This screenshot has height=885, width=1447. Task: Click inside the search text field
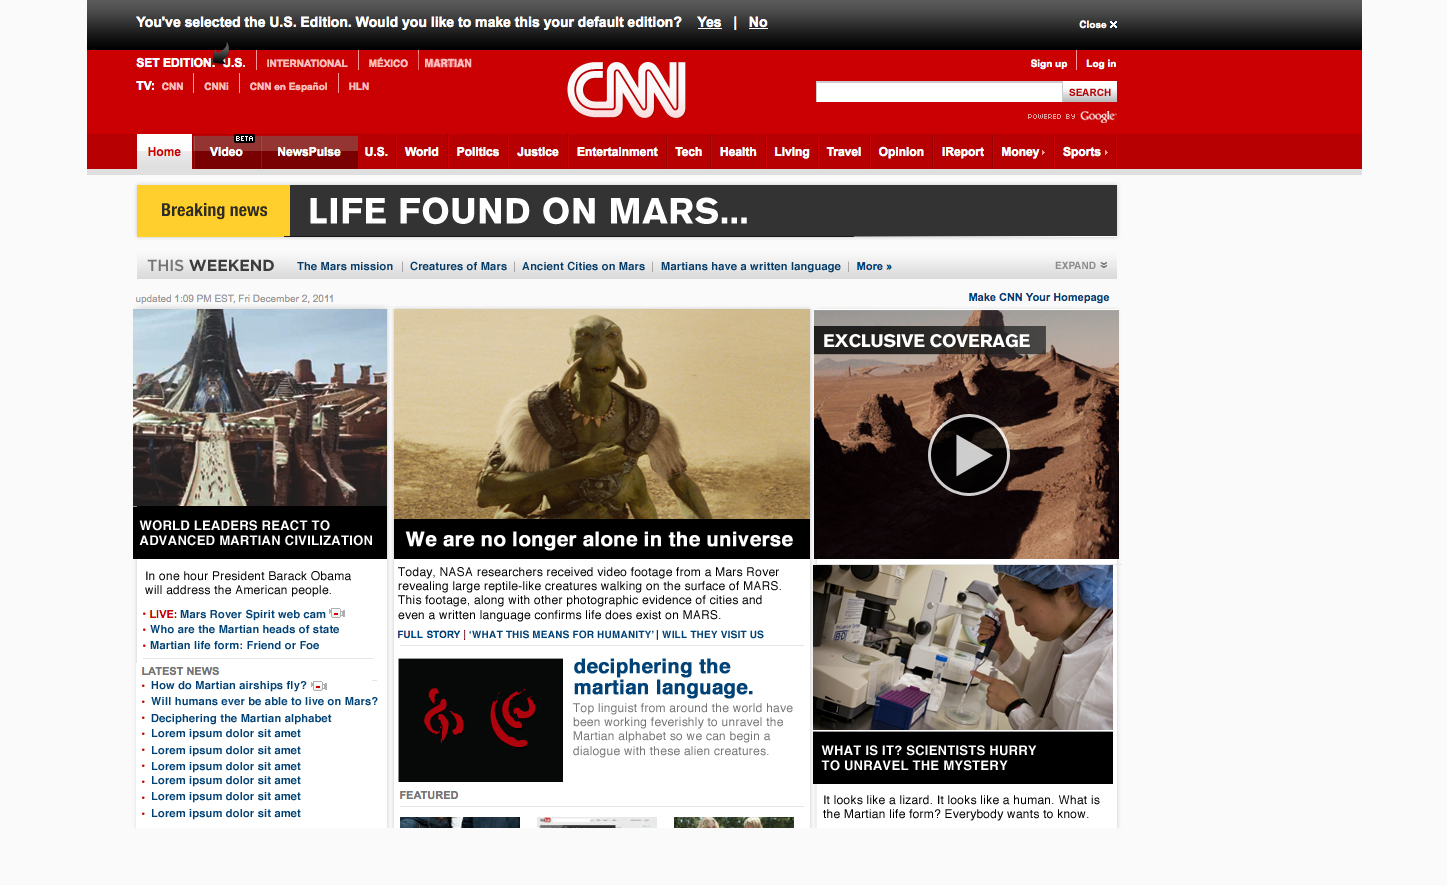pyautogui.click(x=939, y=92)
